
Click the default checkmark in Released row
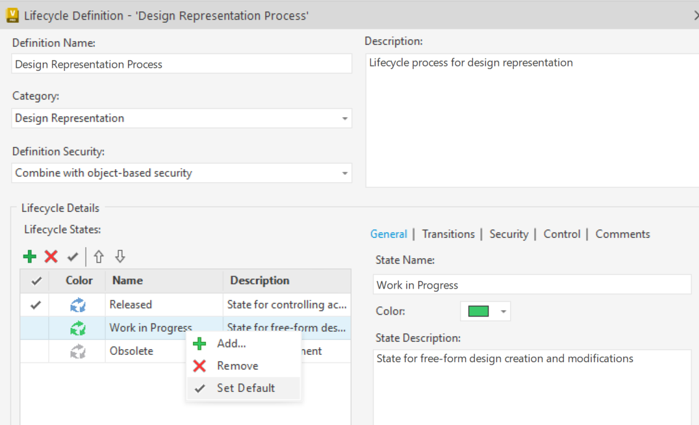tap(35, 305)
